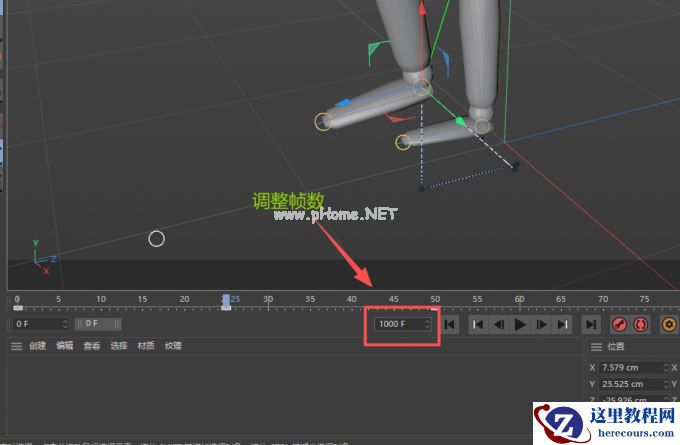680x445 pixels.
Task: Open the 材质 menu
Action: [x=146, y=346]
